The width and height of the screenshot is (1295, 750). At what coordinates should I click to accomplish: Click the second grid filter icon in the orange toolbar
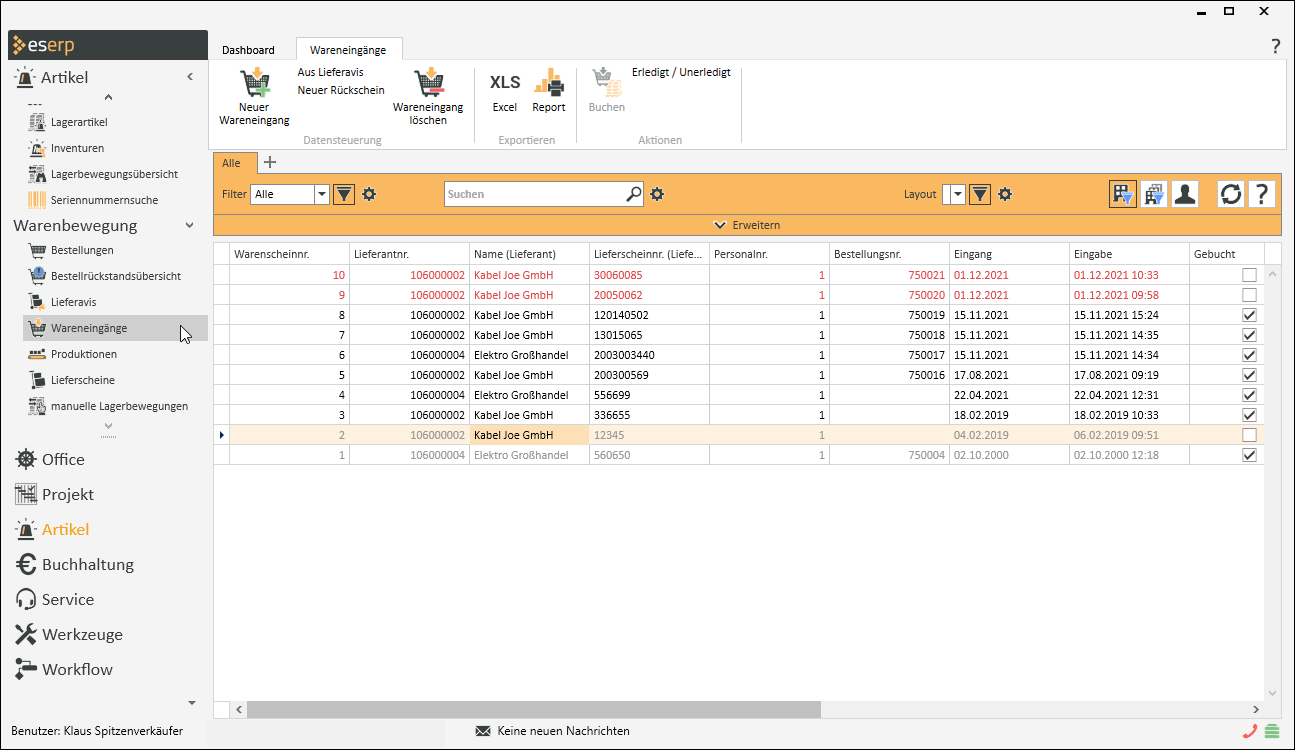pyautogui.click(x=1154, y=194)
